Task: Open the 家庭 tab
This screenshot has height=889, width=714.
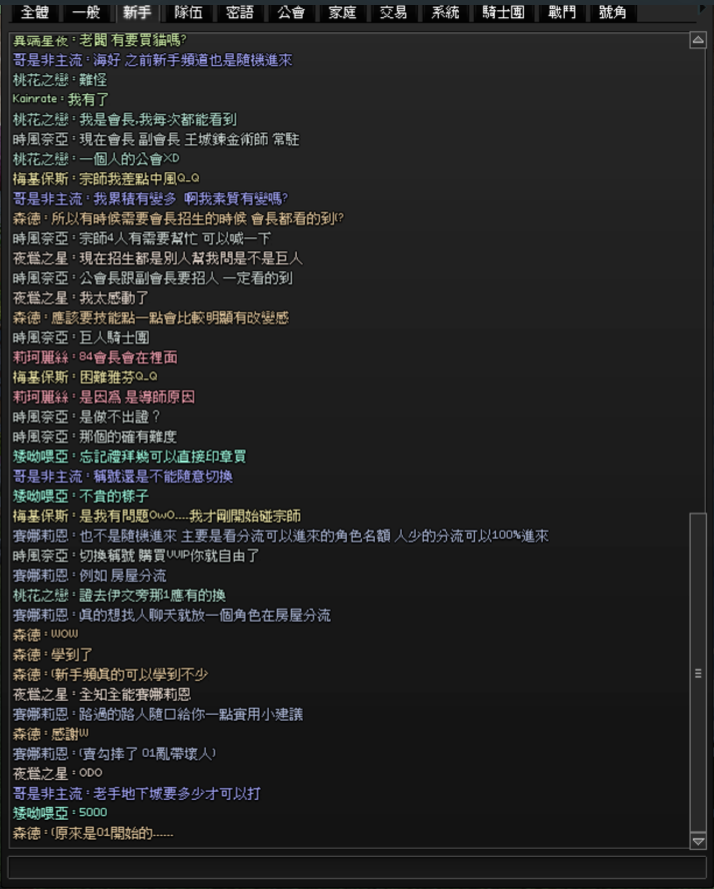Action: tap(342, 12)
